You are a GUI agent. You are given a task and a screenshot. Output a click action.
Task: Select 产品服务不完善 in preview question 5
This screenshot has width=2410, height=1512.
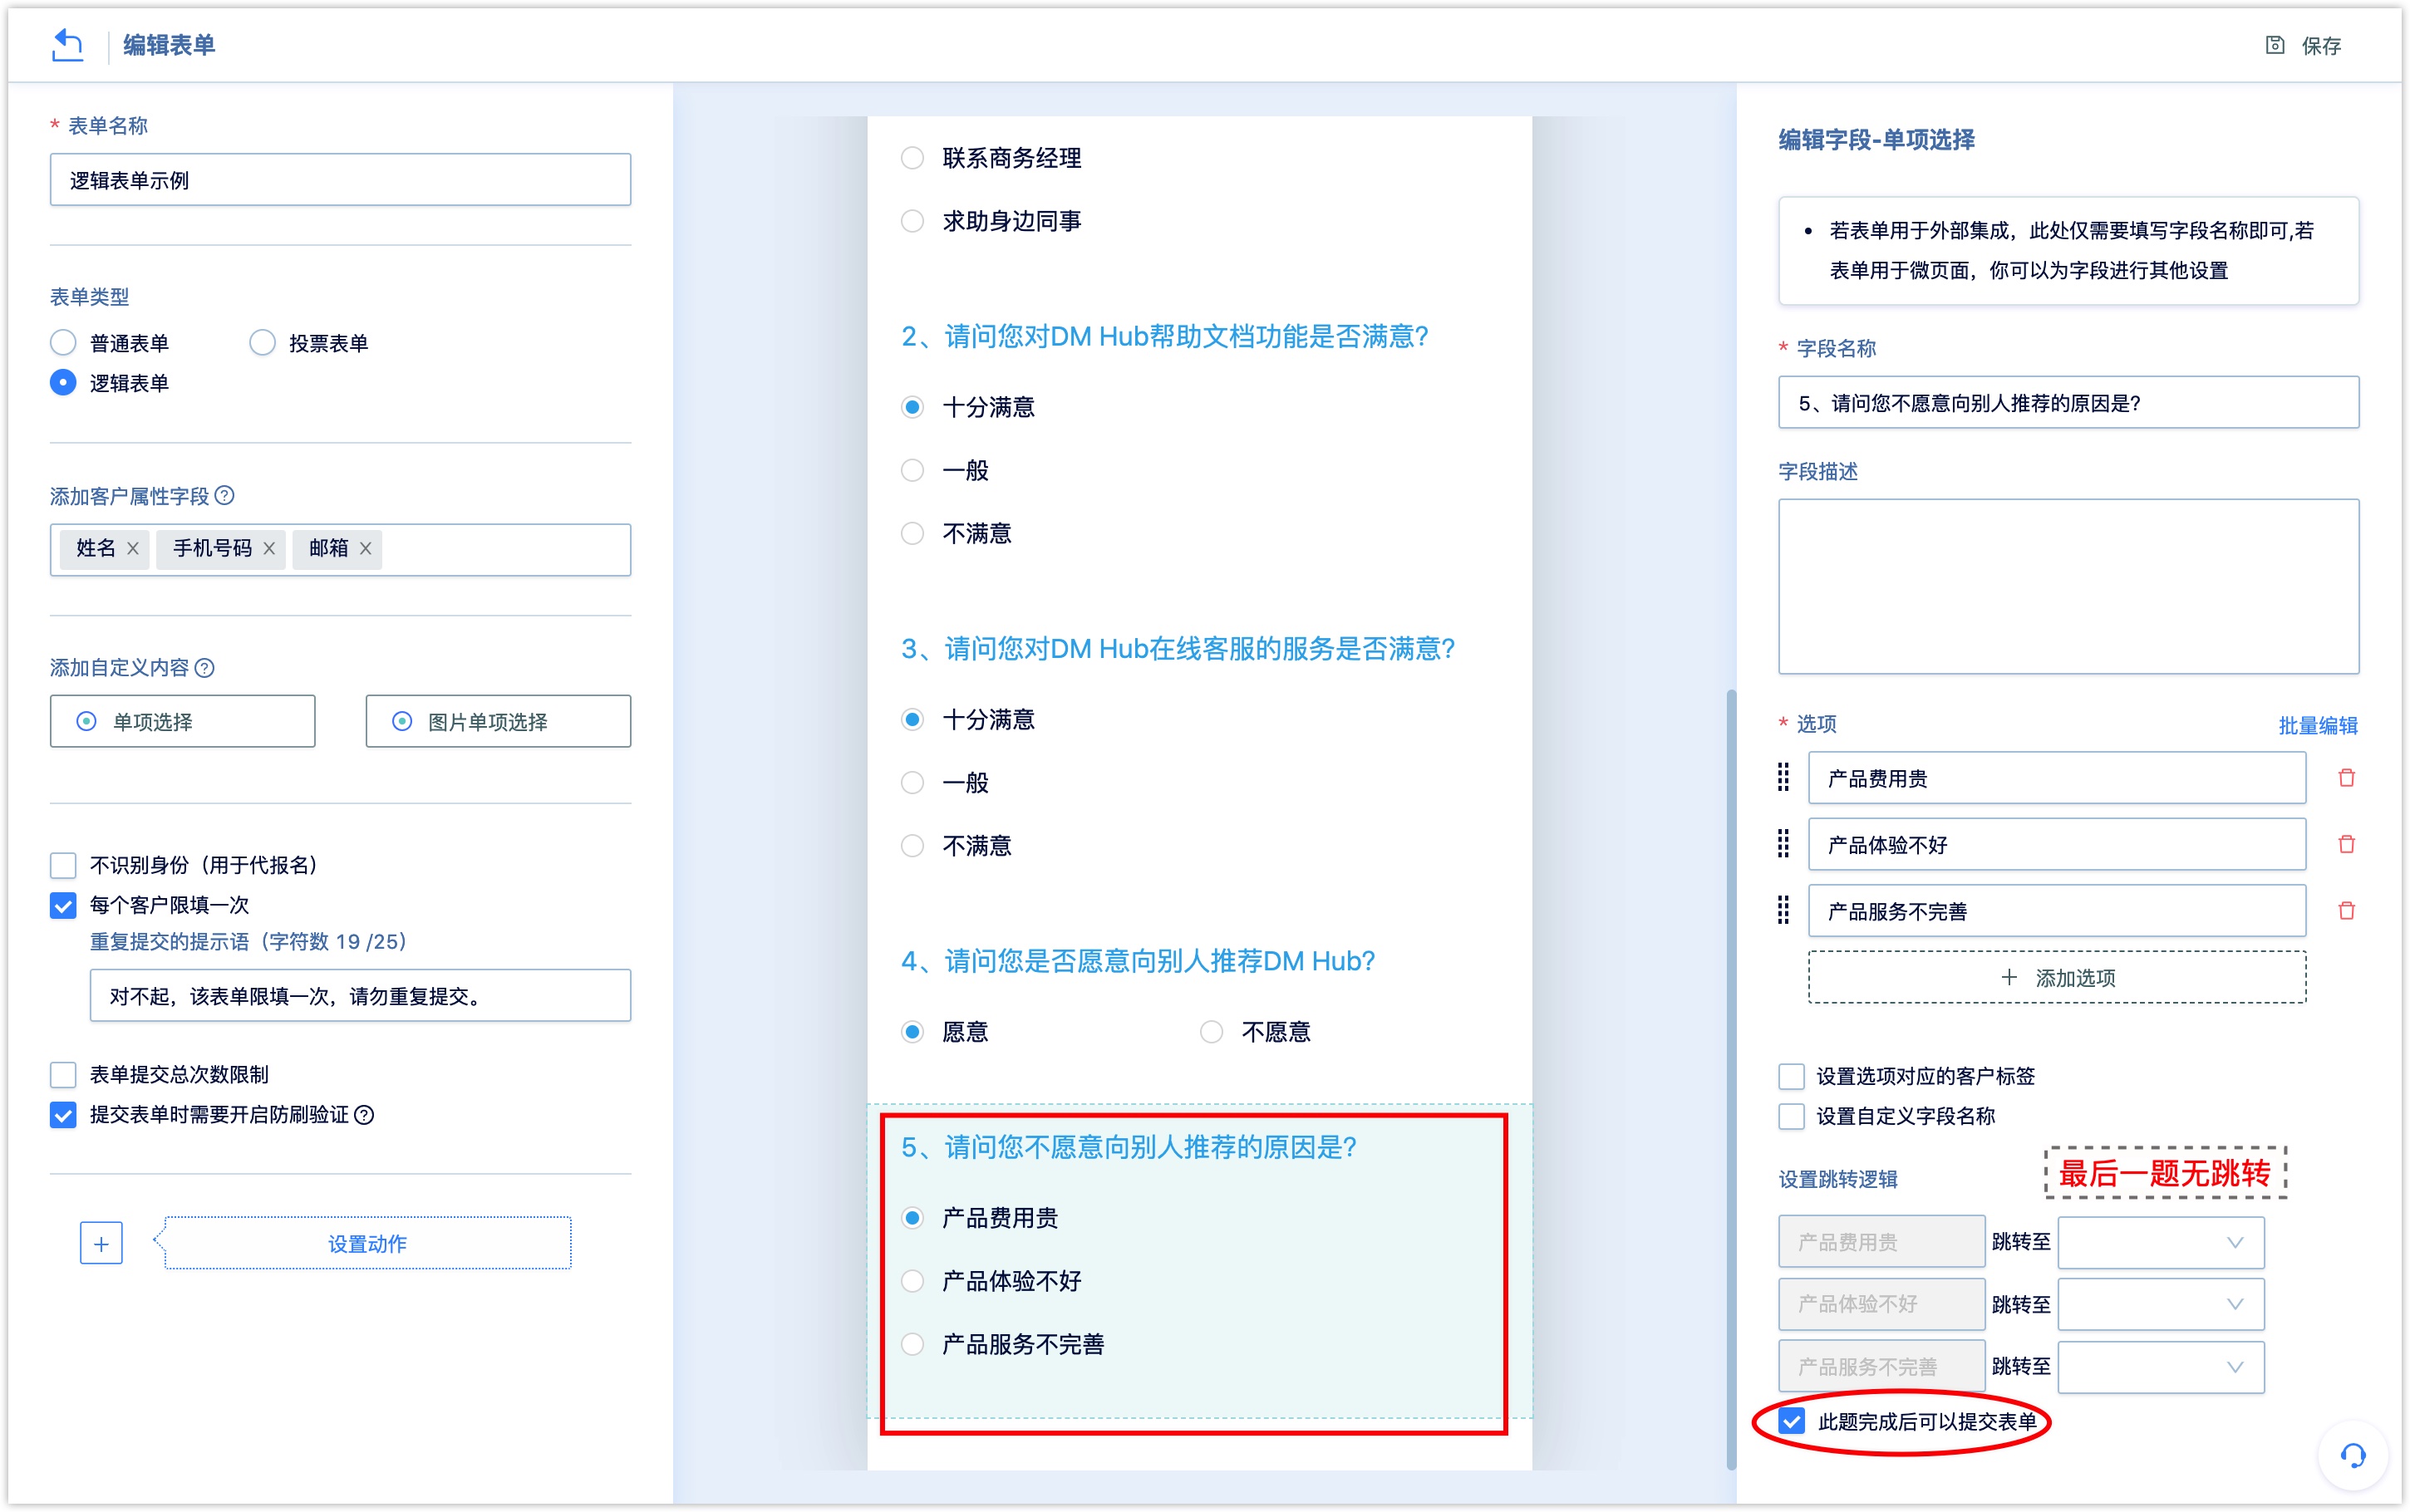click(x=912, y=1344)
